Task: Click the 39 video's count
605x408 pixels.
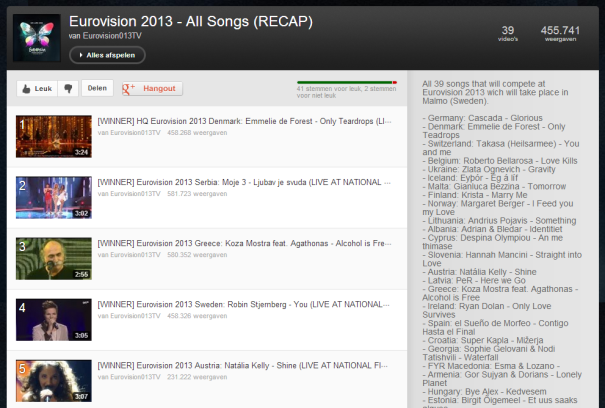Action: pos(508,33)
